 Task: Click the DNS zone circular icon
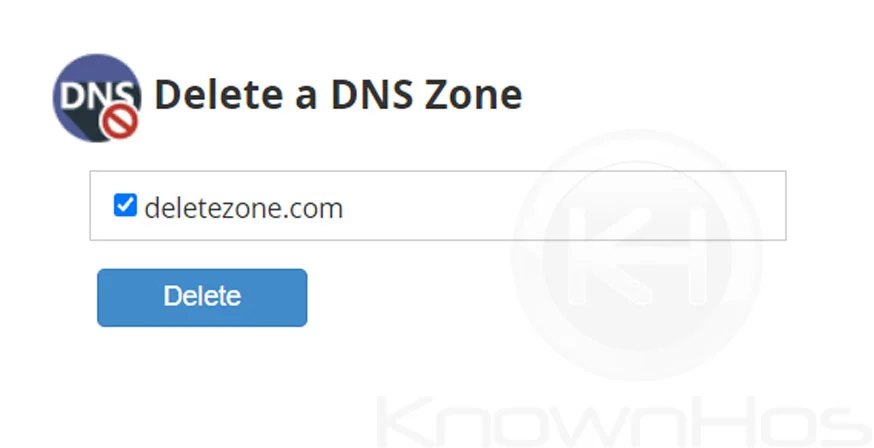click(97, 98)
